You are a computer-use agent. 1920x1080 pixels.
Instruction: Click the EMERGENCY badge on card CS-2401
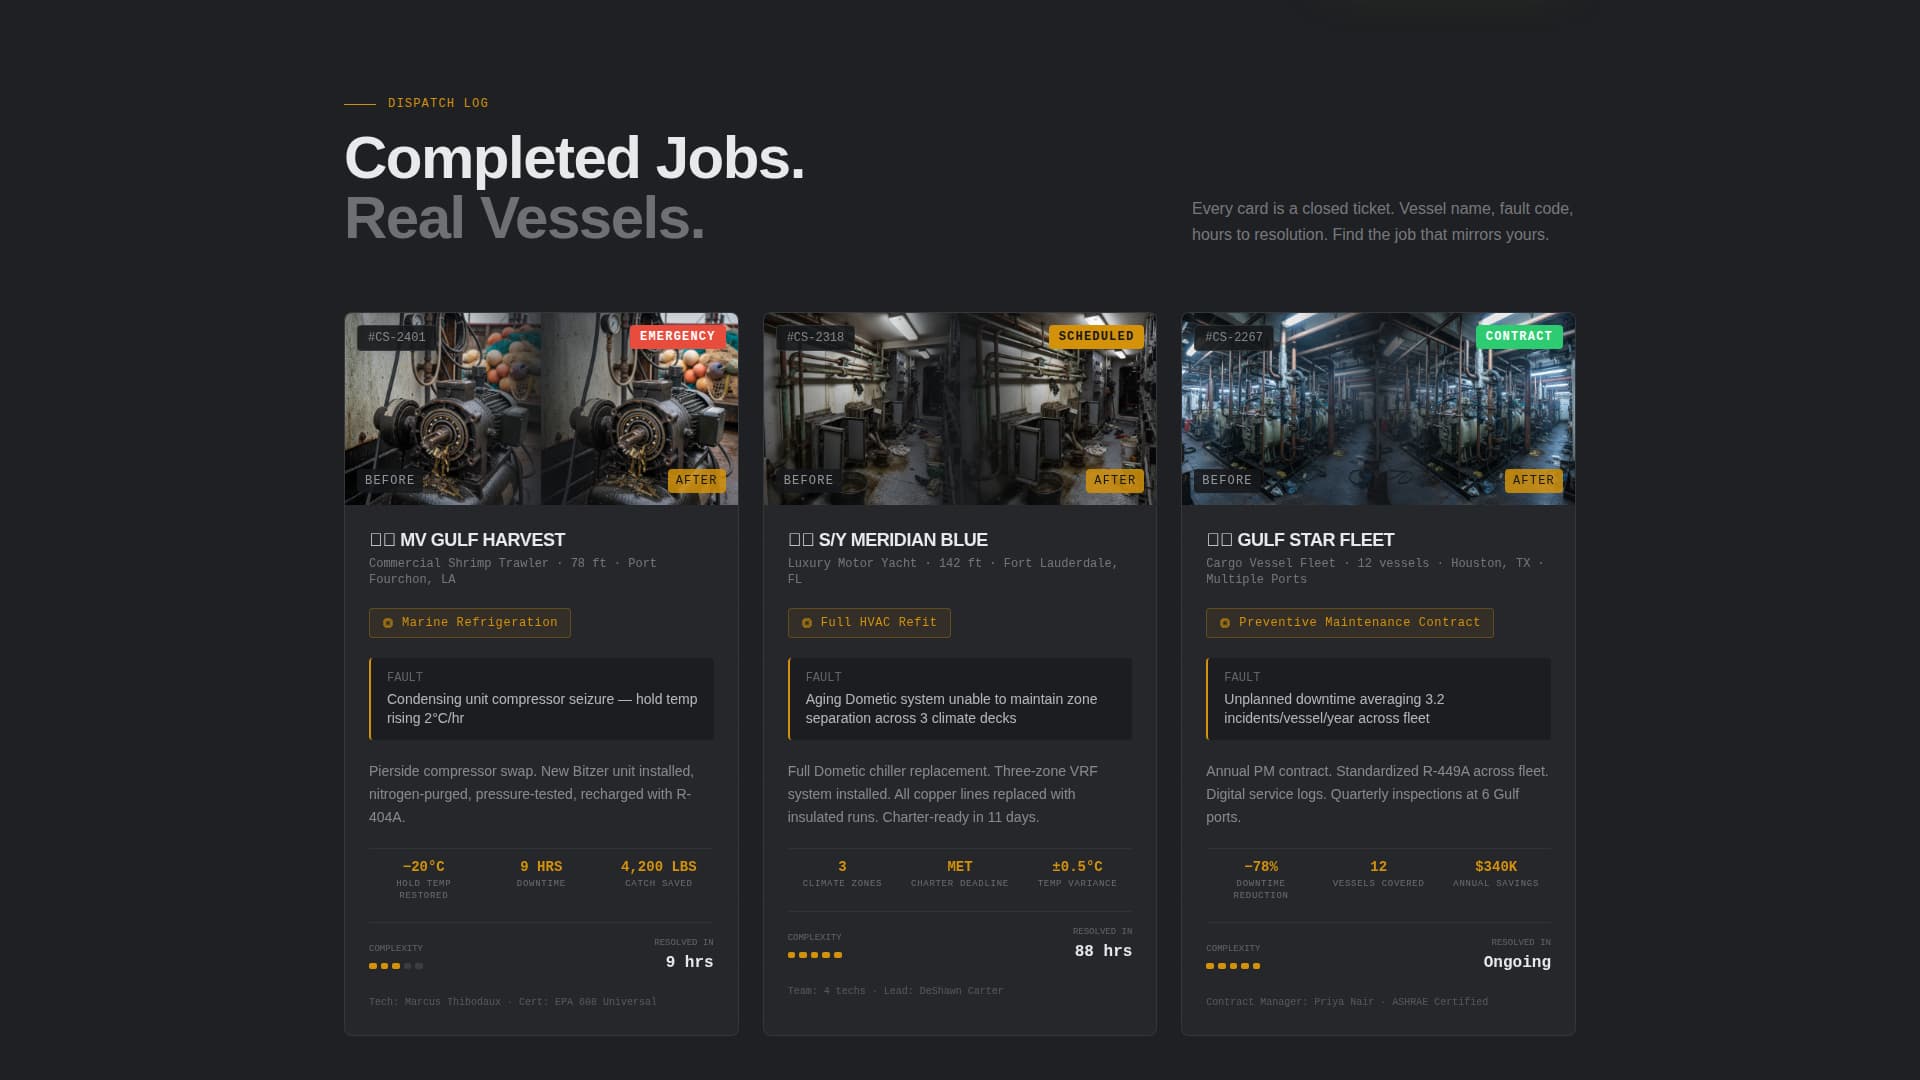(x=678, y=337)
